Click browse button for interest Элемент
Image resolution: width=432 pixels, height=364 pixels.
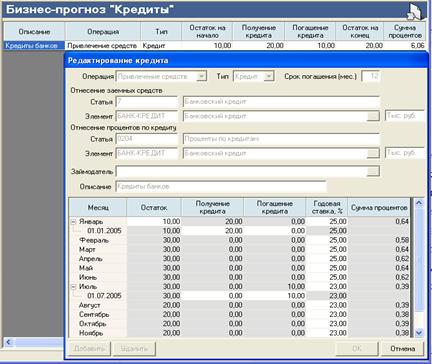click(x=373, y=153)
